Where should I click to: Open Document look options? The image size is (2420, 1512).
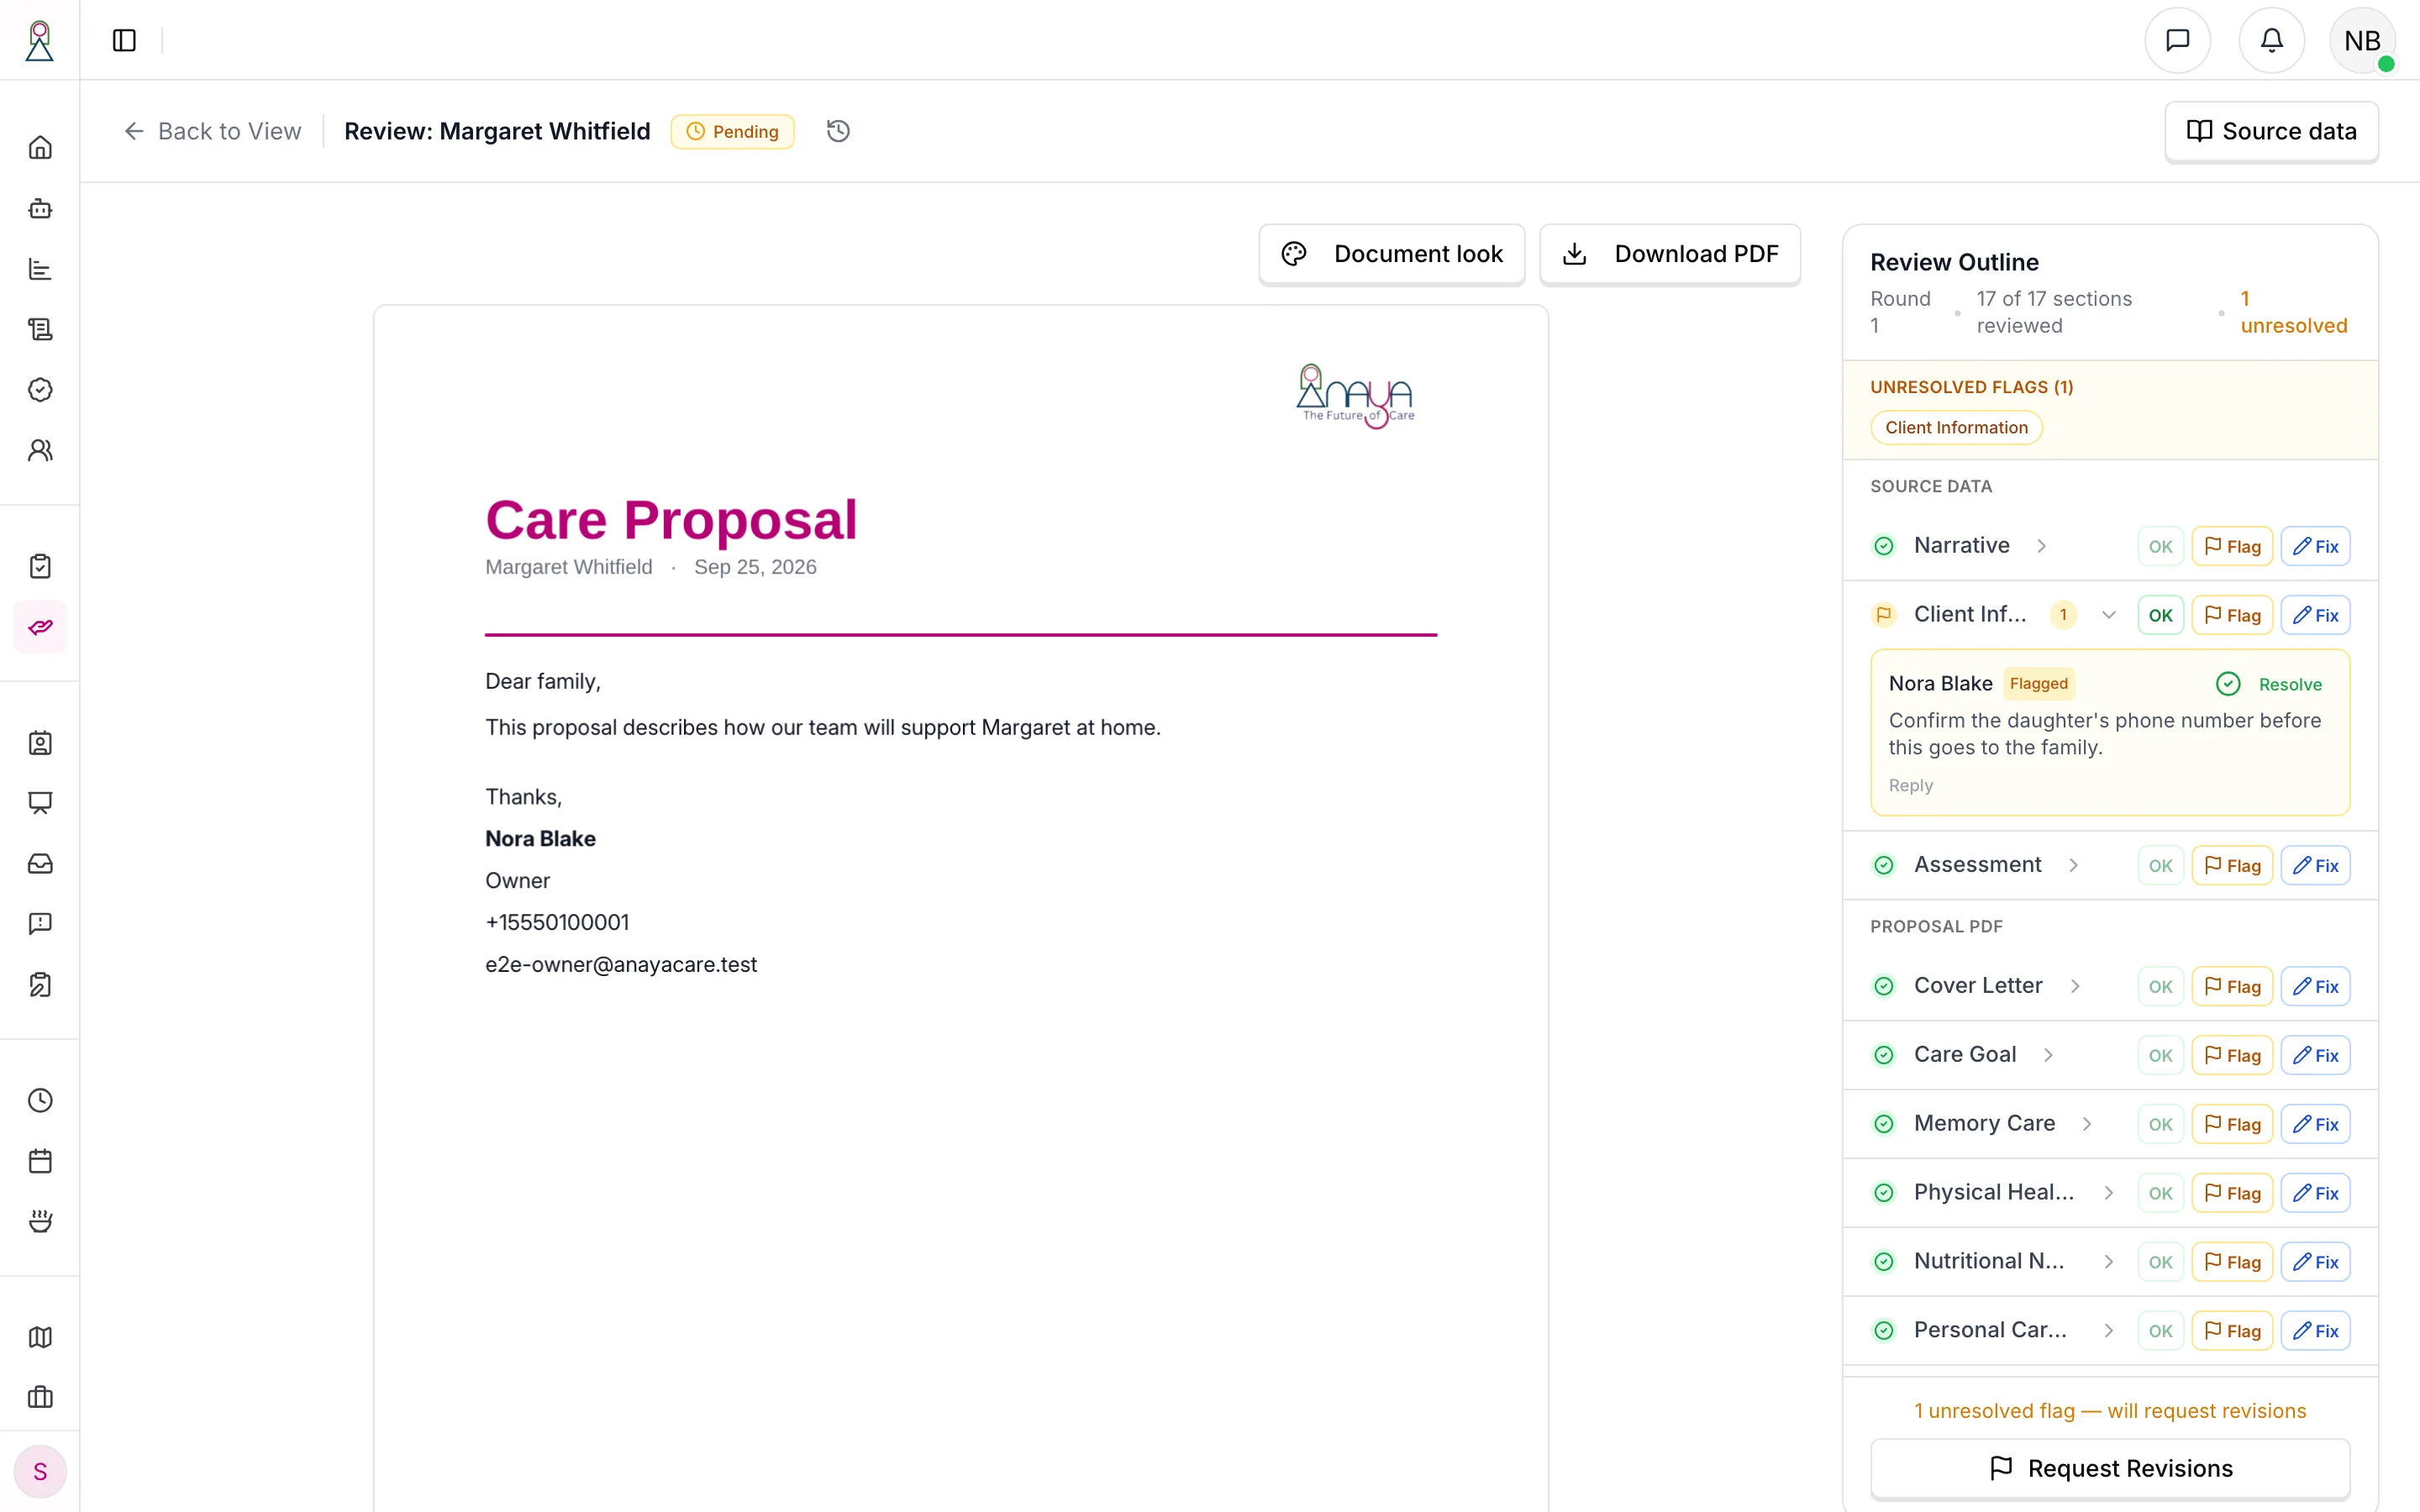click(x=1391, y=254)
